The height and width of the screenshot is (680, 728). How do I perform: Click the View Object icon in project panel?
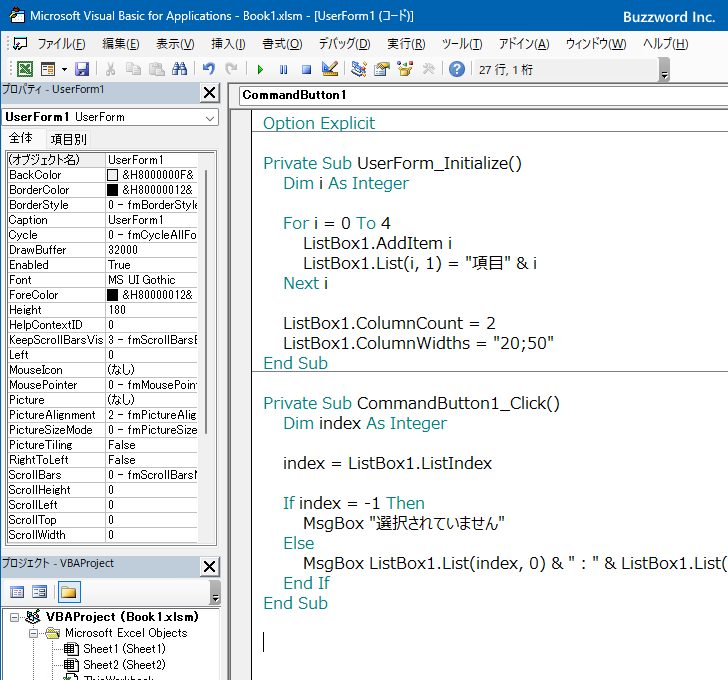39,592
